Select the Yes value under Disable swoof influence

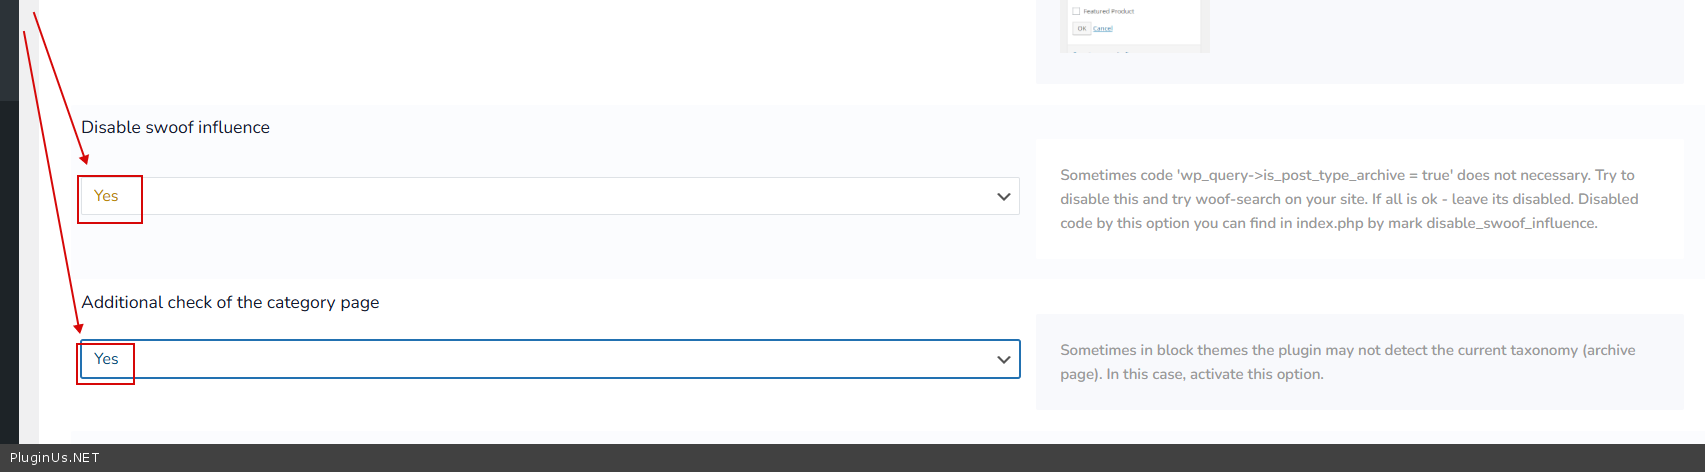click(x=106, y=196)
